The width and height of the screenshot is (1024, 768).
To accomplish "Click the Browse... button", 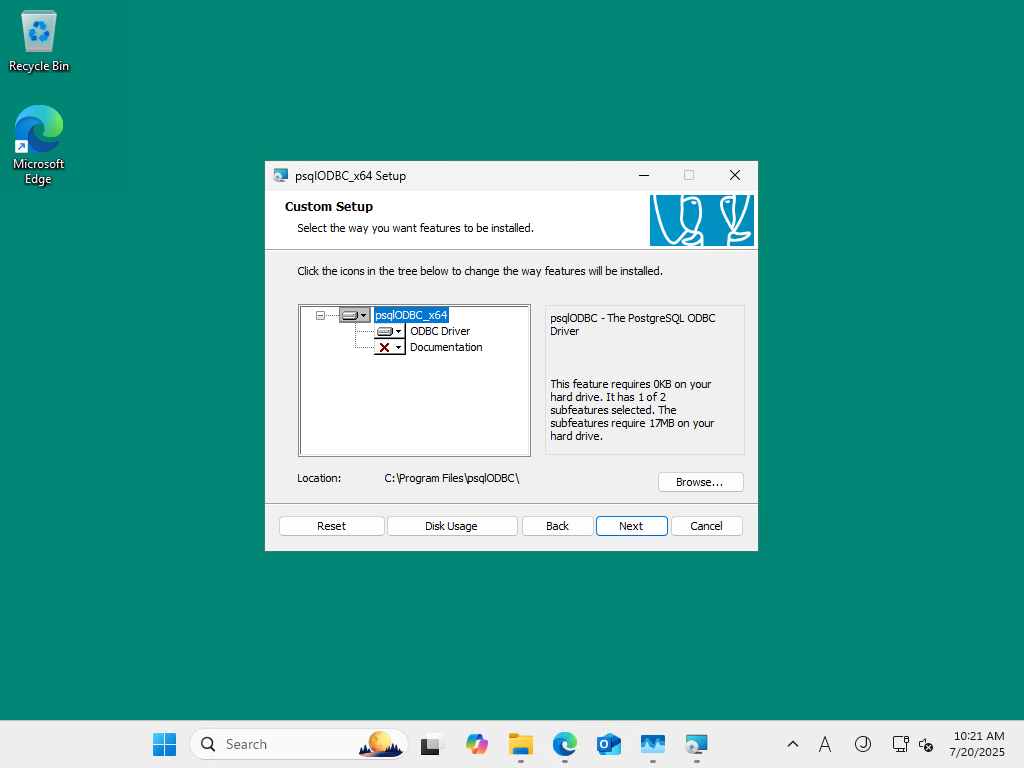I will (700, 482).
